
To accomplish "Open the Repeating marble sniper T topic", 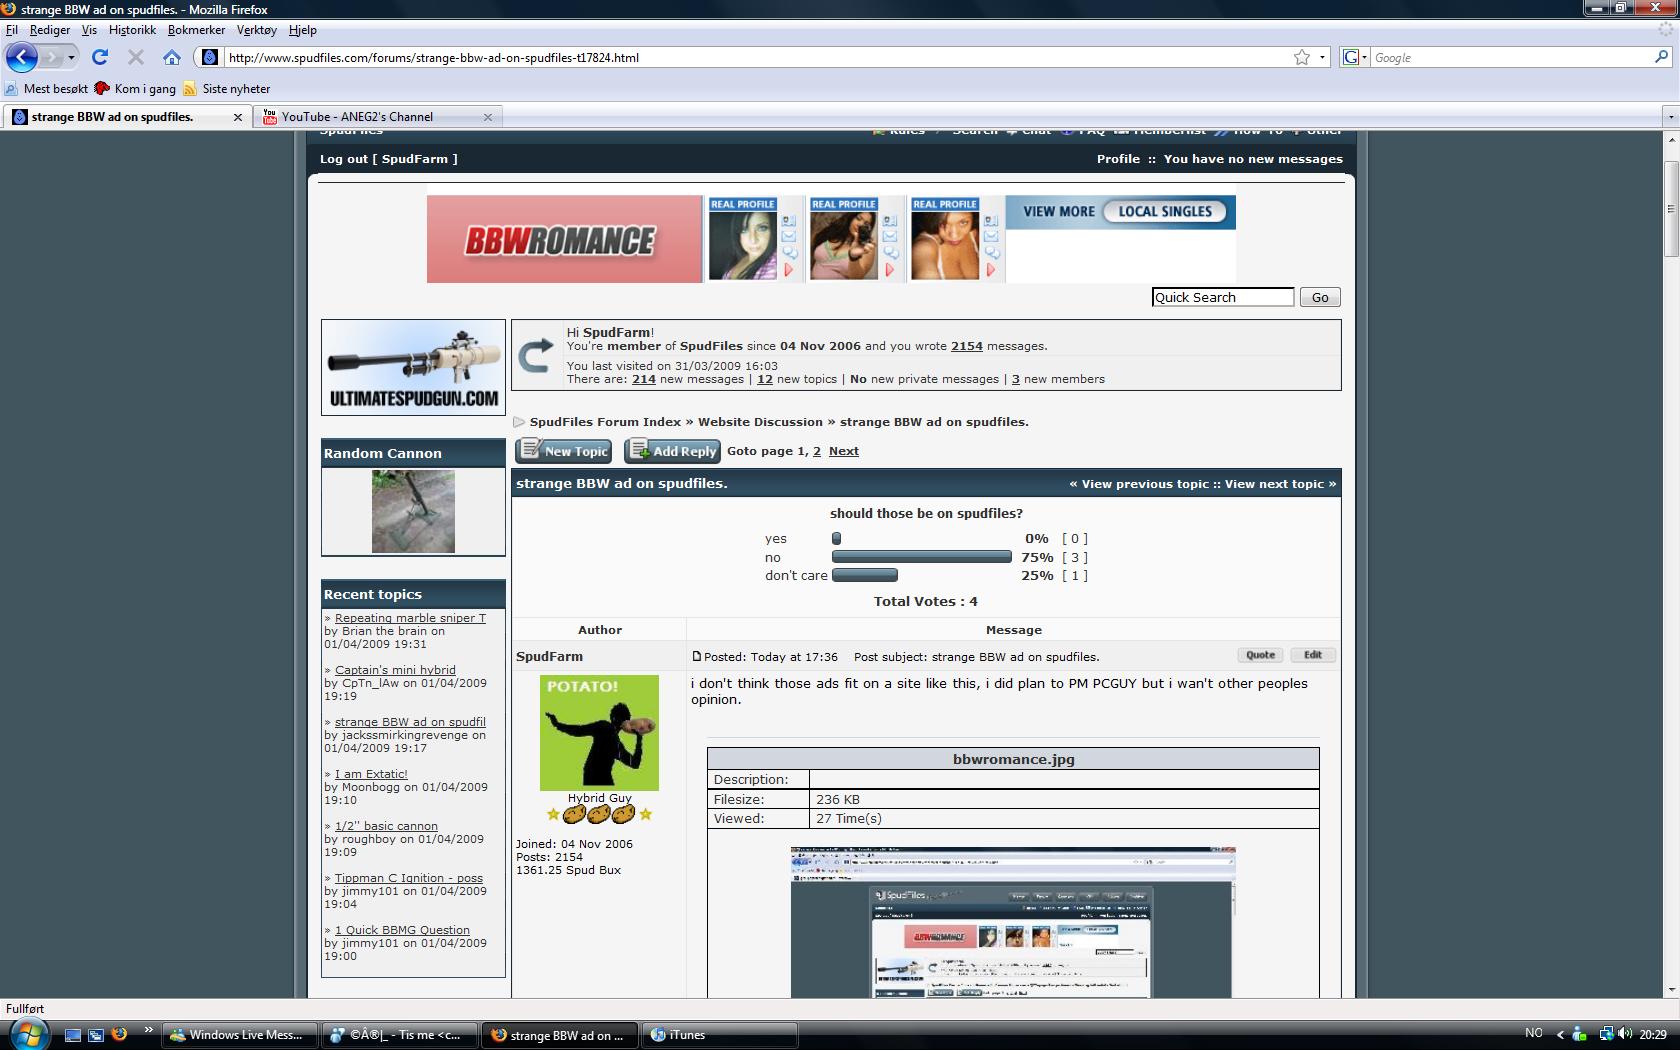I will coord(410,618).
